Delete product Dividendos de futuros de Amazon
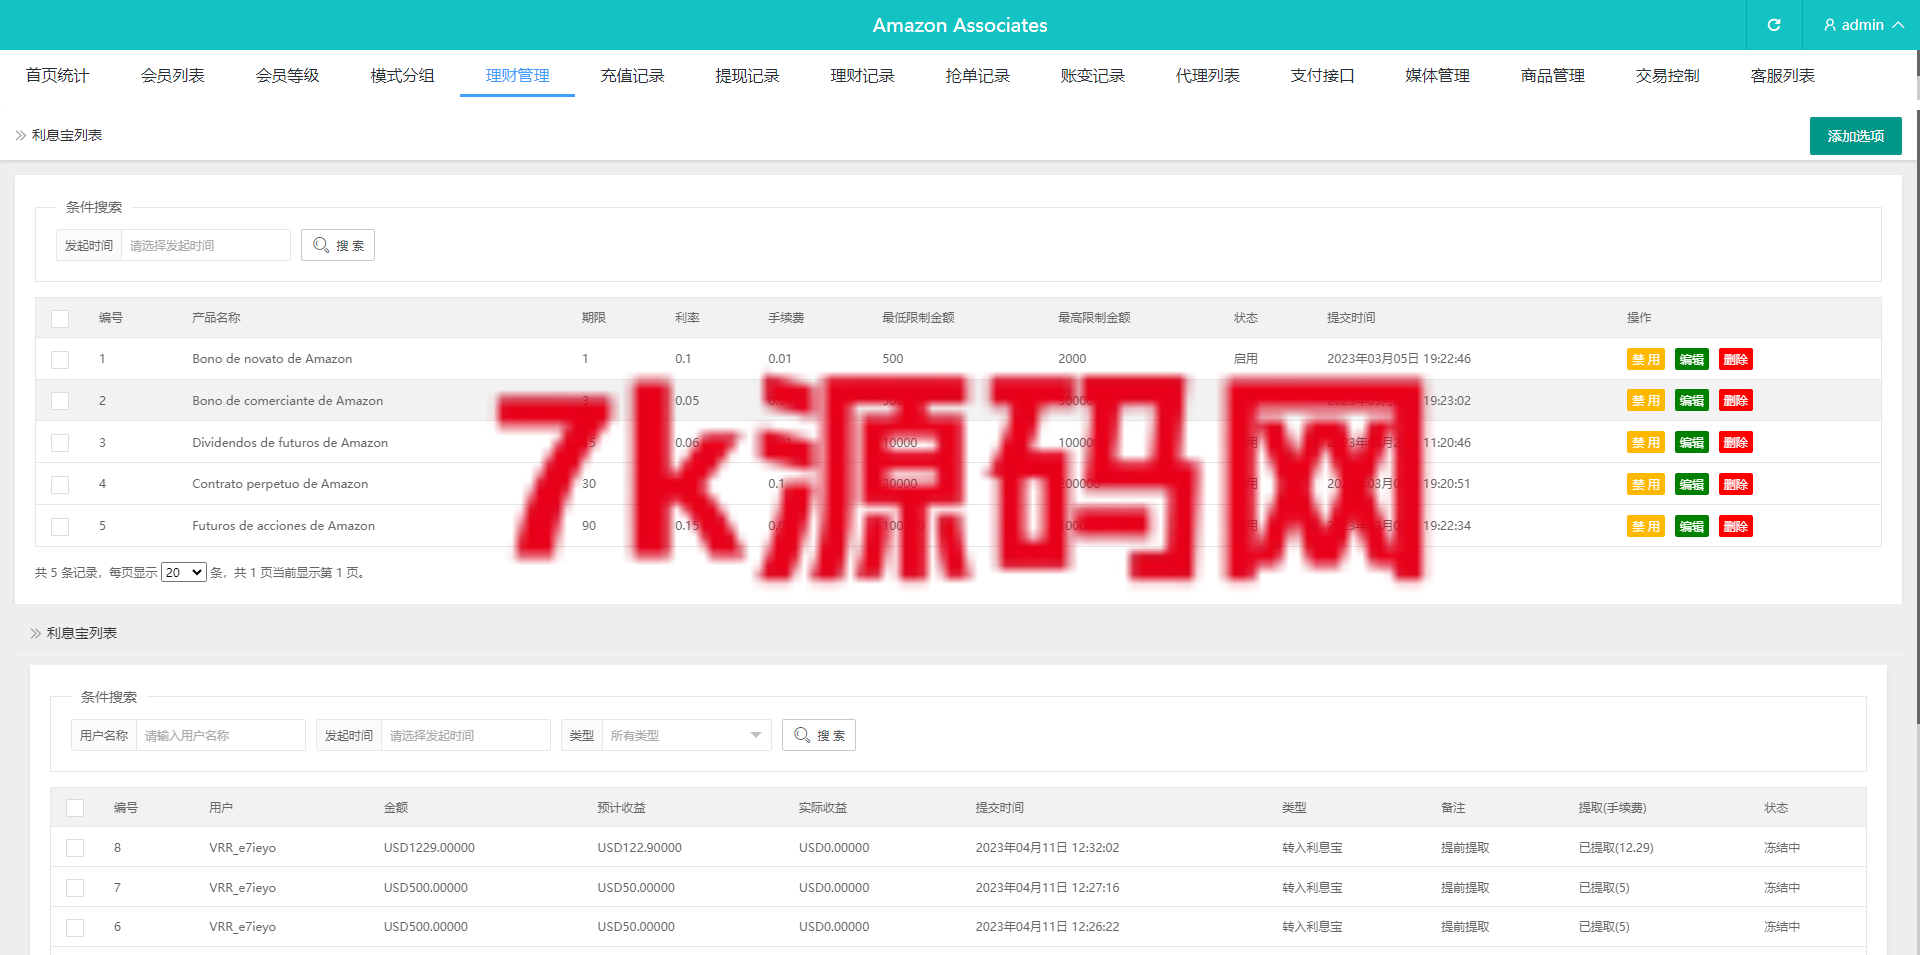This screenshot has width=1920, height=955. click(1736, 442)
